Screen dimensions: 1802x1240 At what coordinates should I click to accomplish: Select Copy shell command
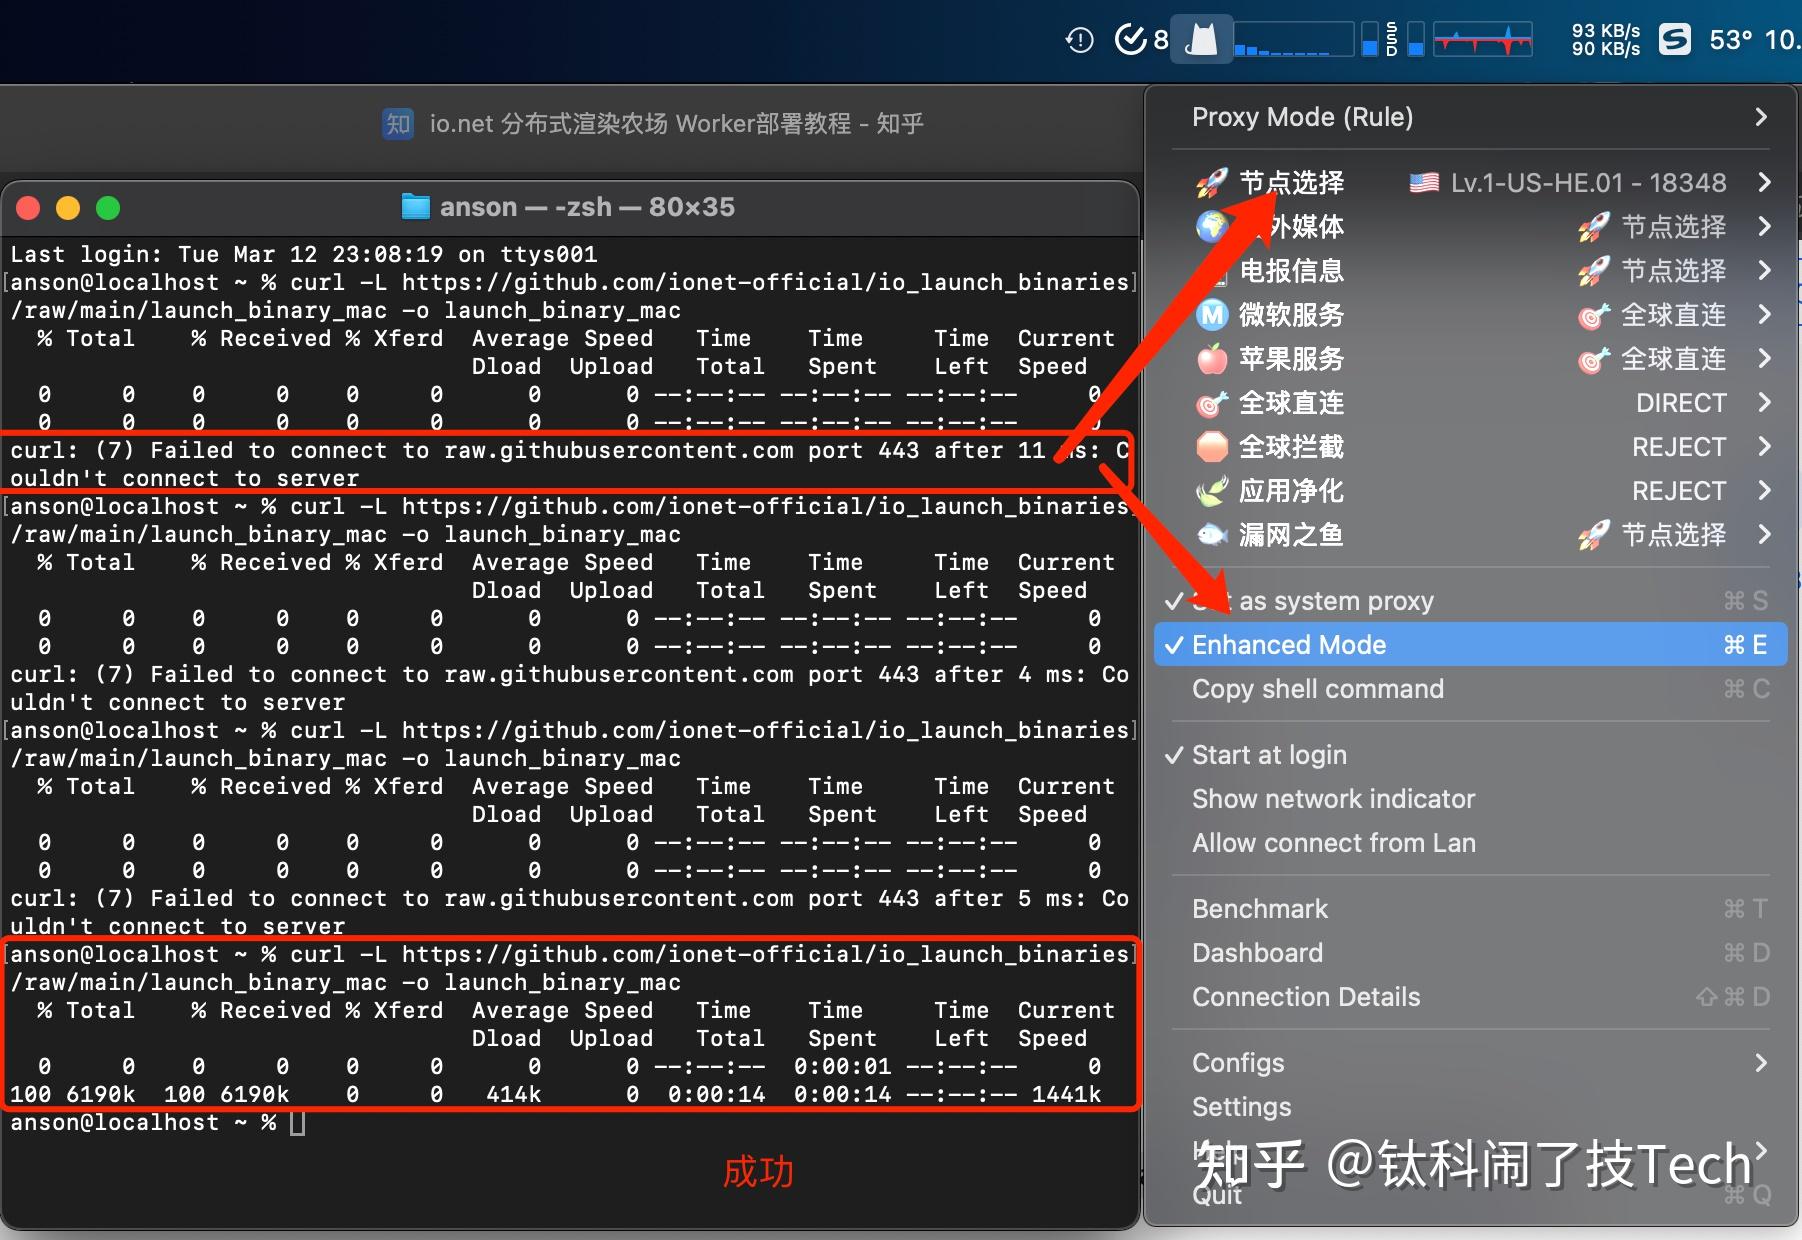coord(1471,689)
